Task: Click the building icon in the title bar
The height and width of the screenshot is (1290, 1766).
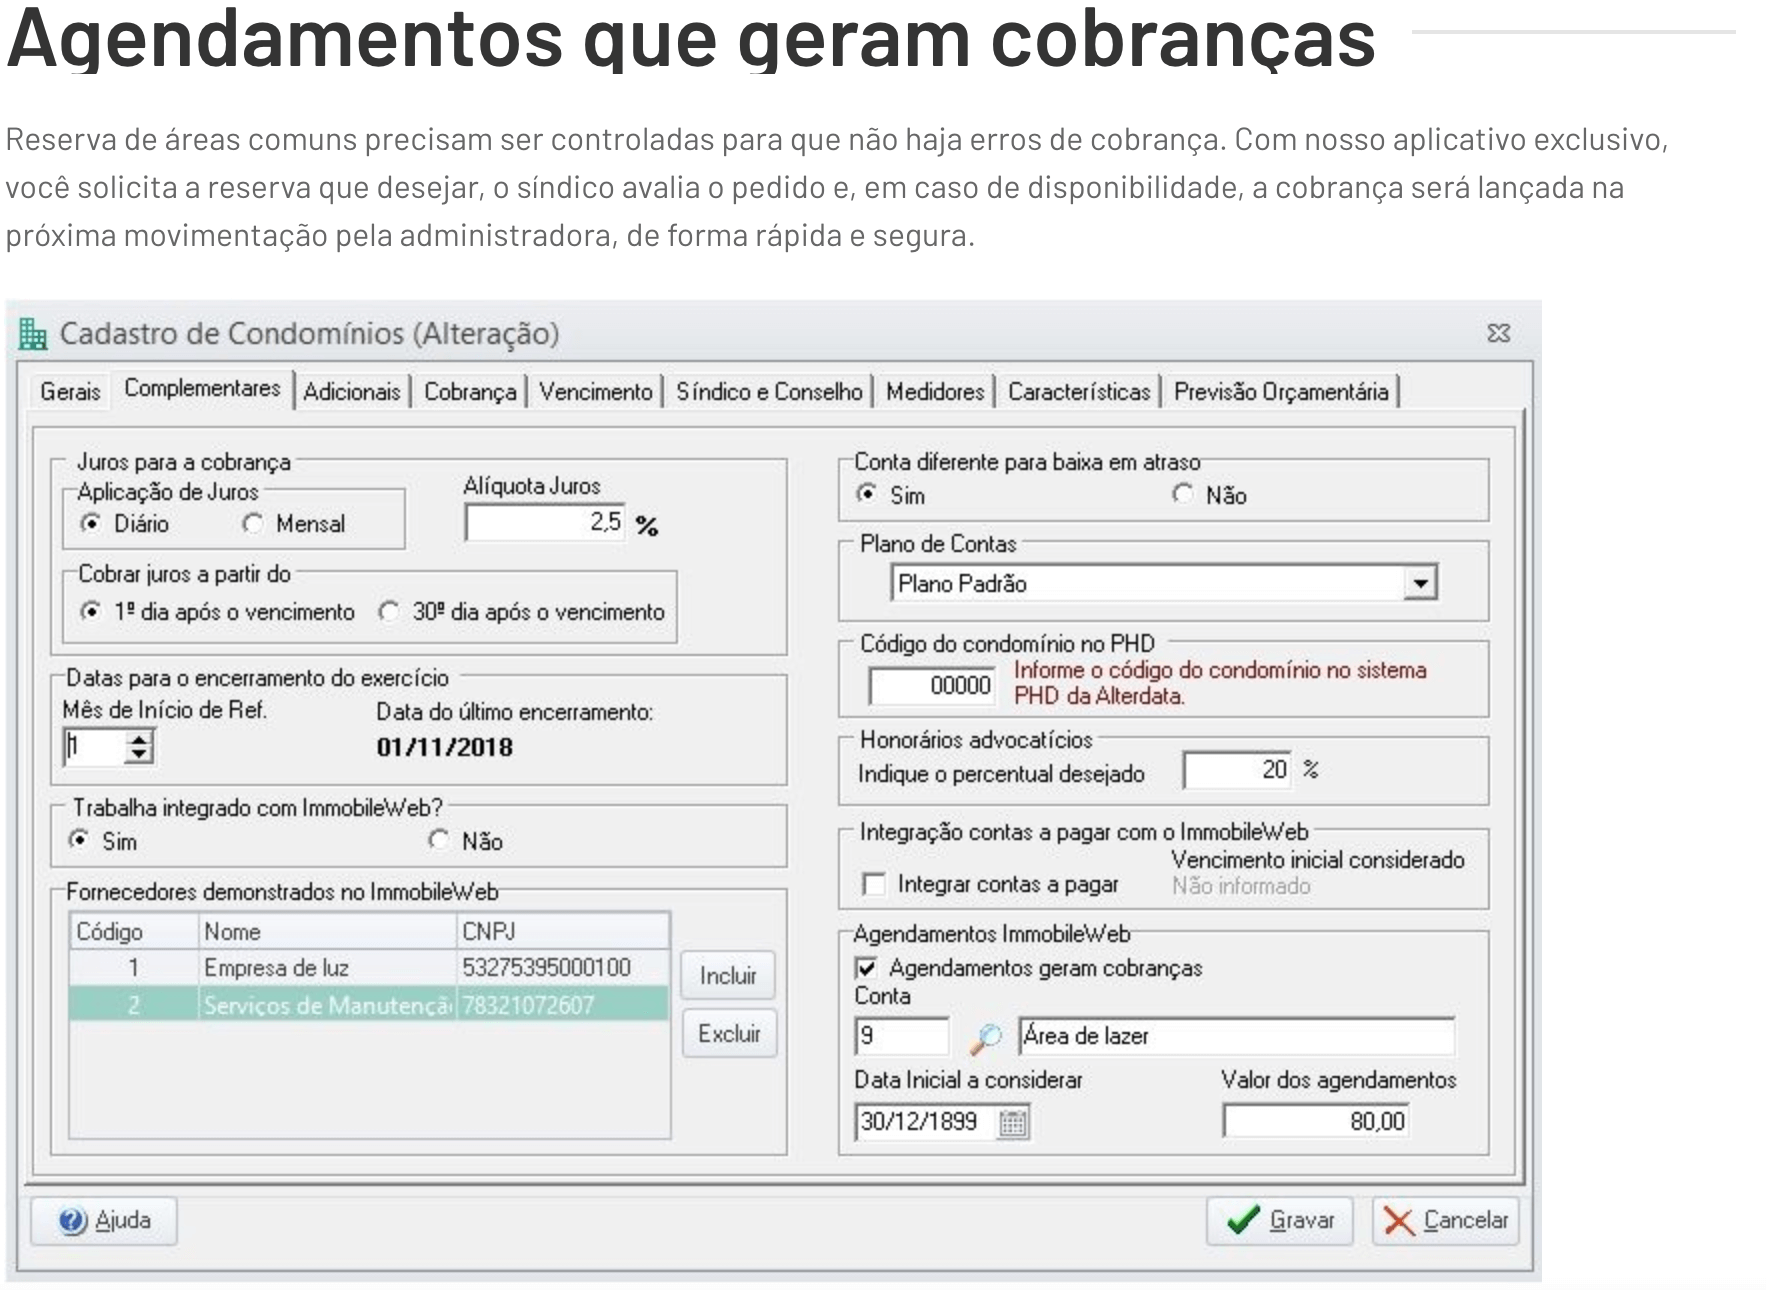Action: click(33, 334)
